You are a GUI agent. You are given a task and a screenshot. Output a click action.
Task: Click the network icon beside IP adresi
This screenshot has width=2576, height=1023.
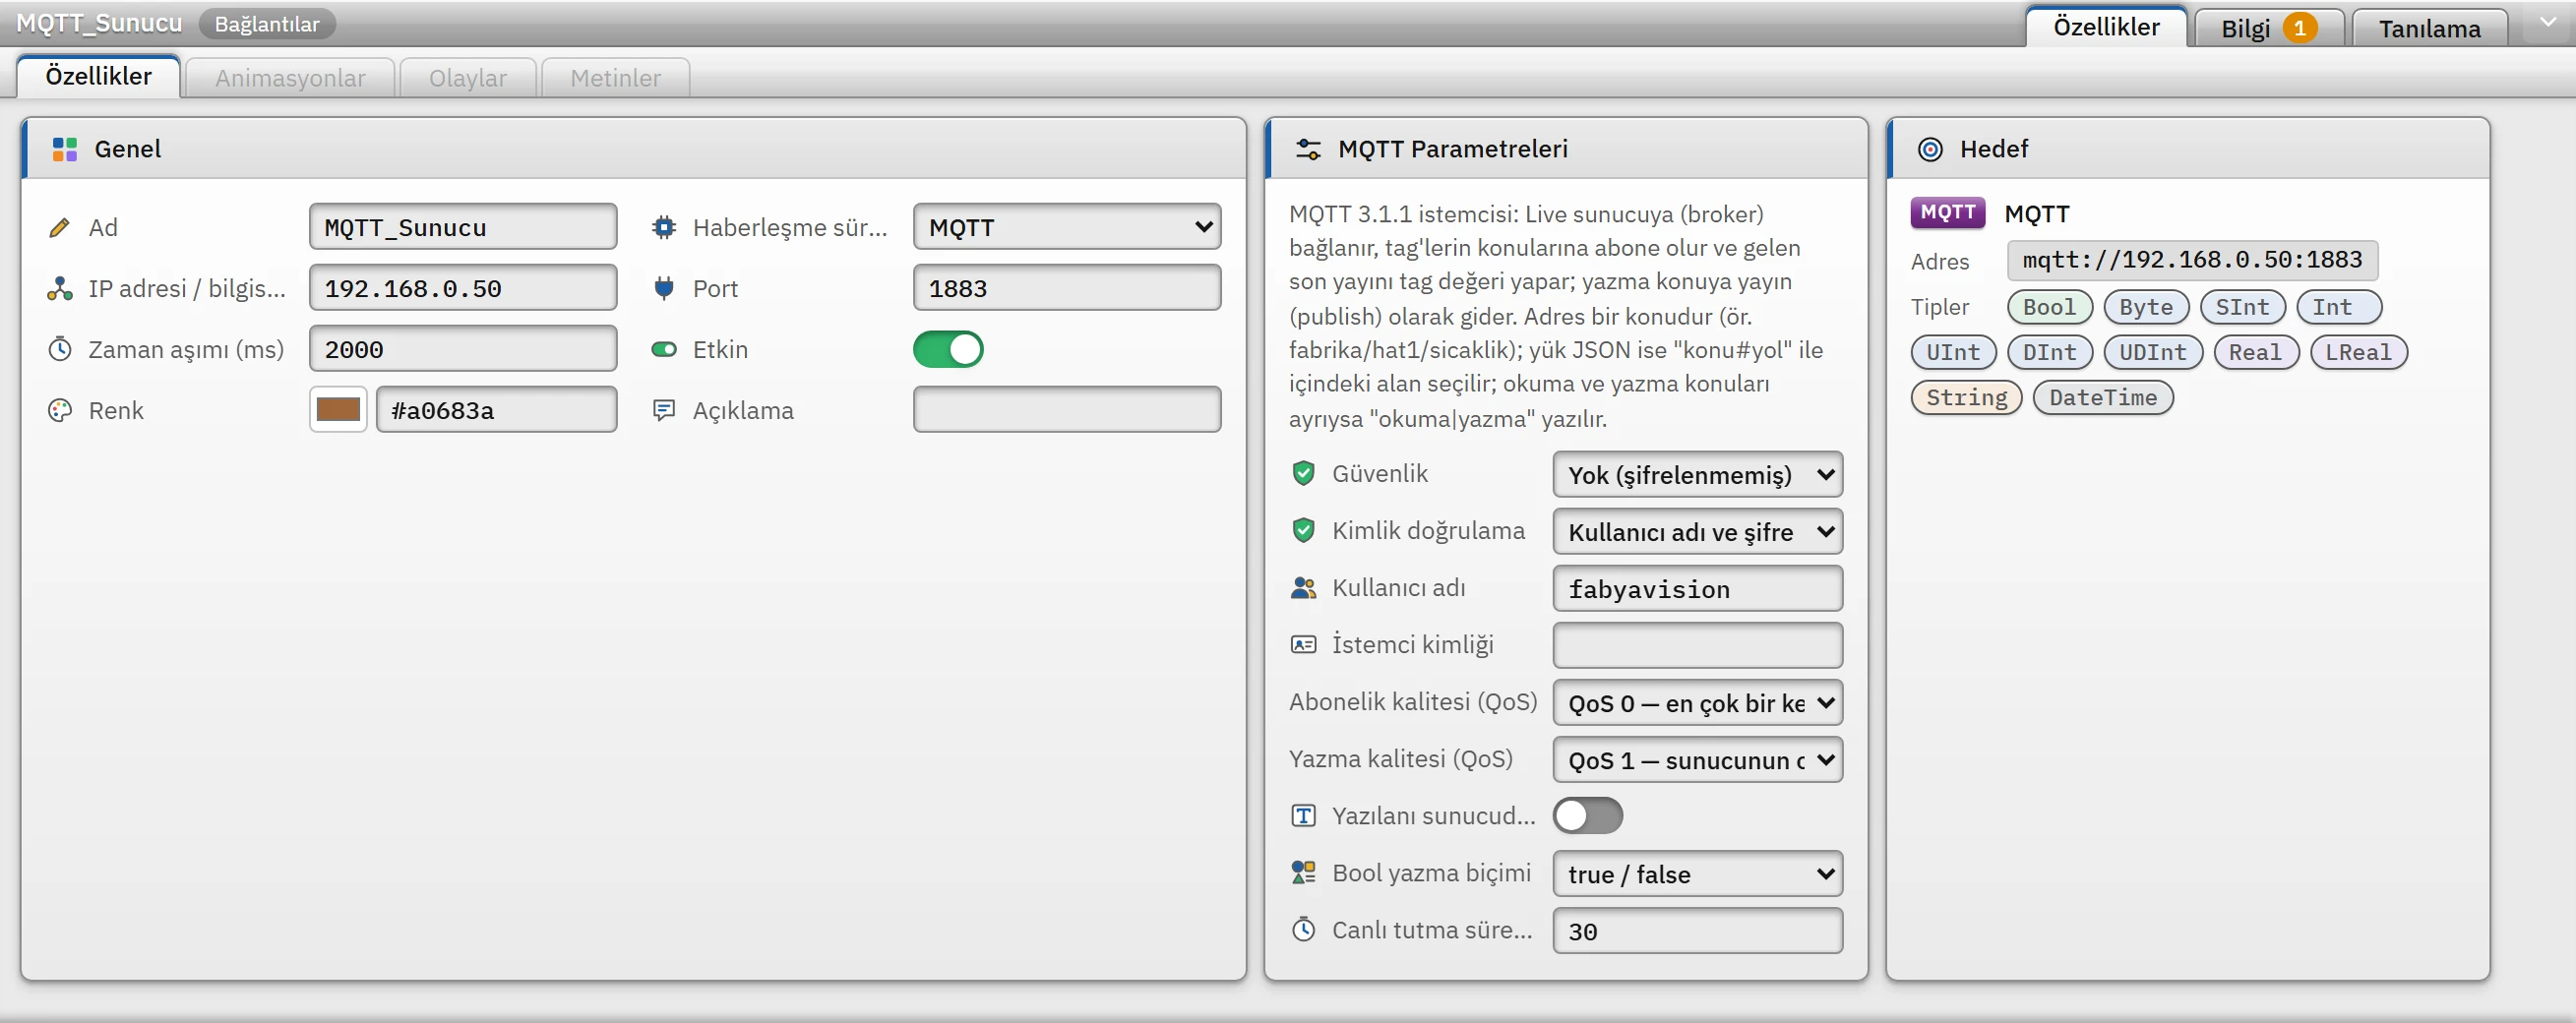coord(60,289)
